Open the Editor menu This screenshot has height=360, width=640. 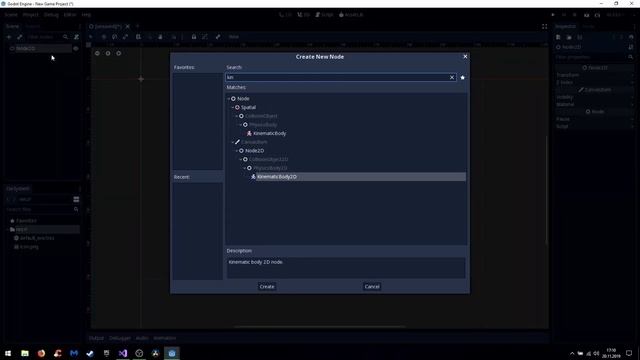(x=70, y=15)
